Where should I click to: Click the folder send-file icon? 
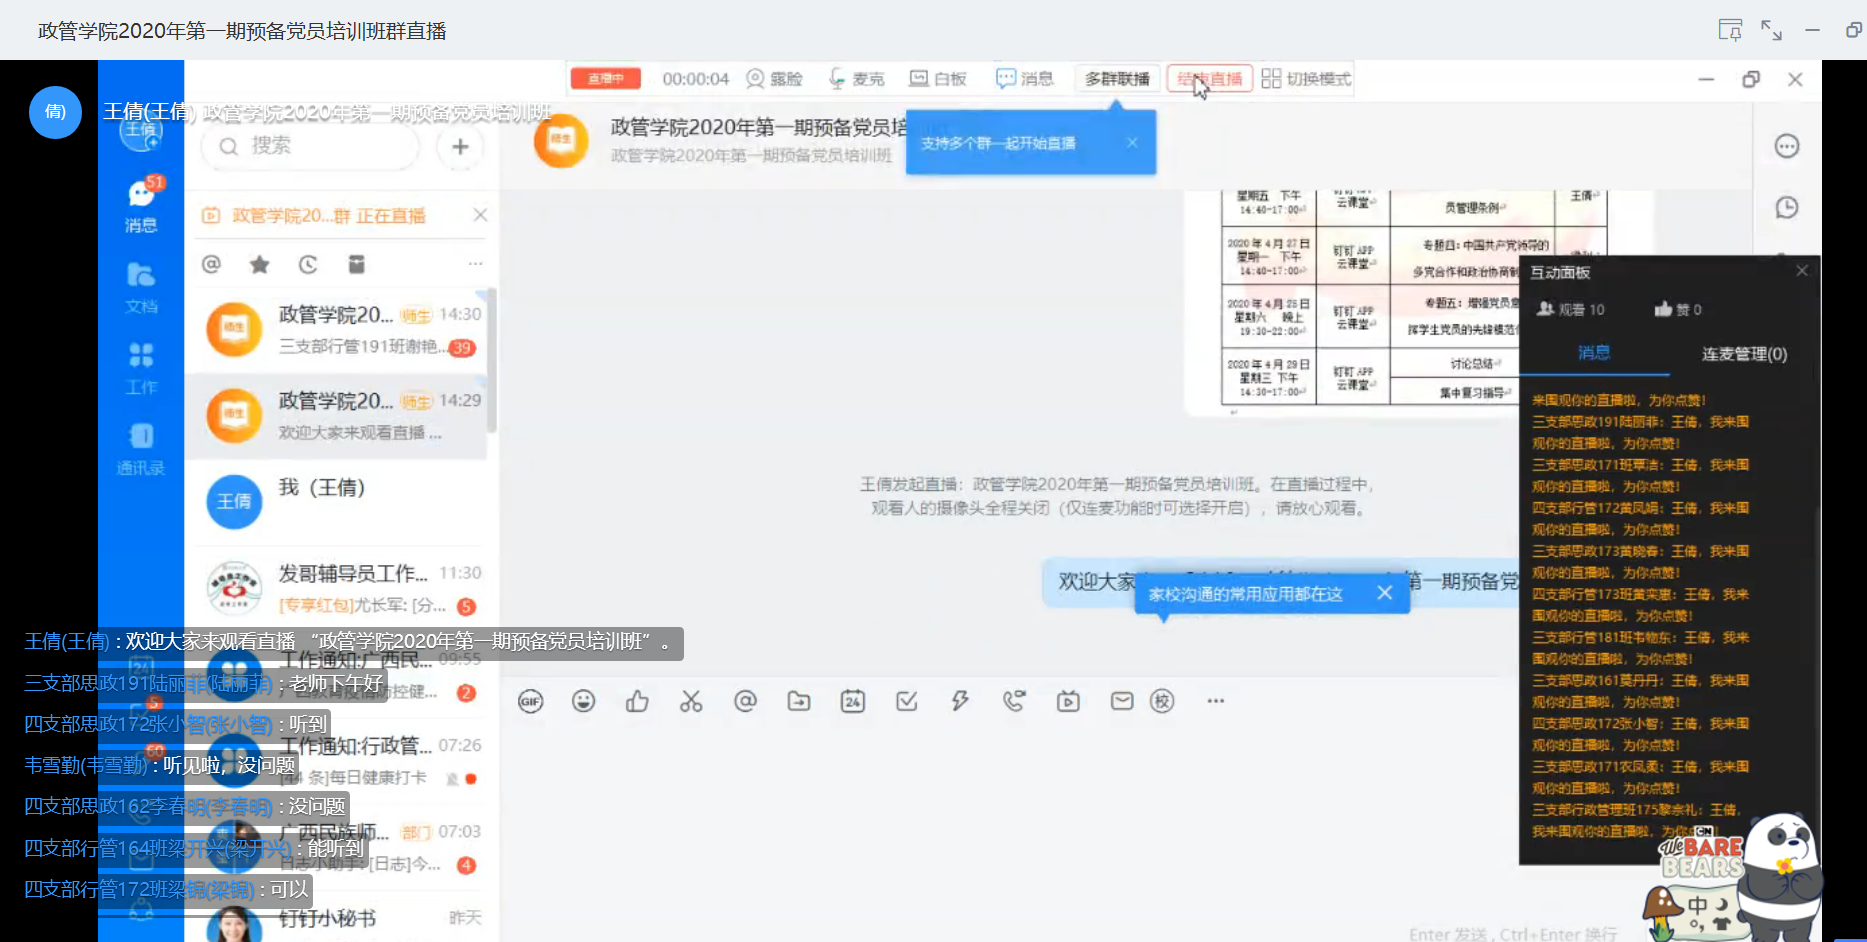(x=799, y=702)
